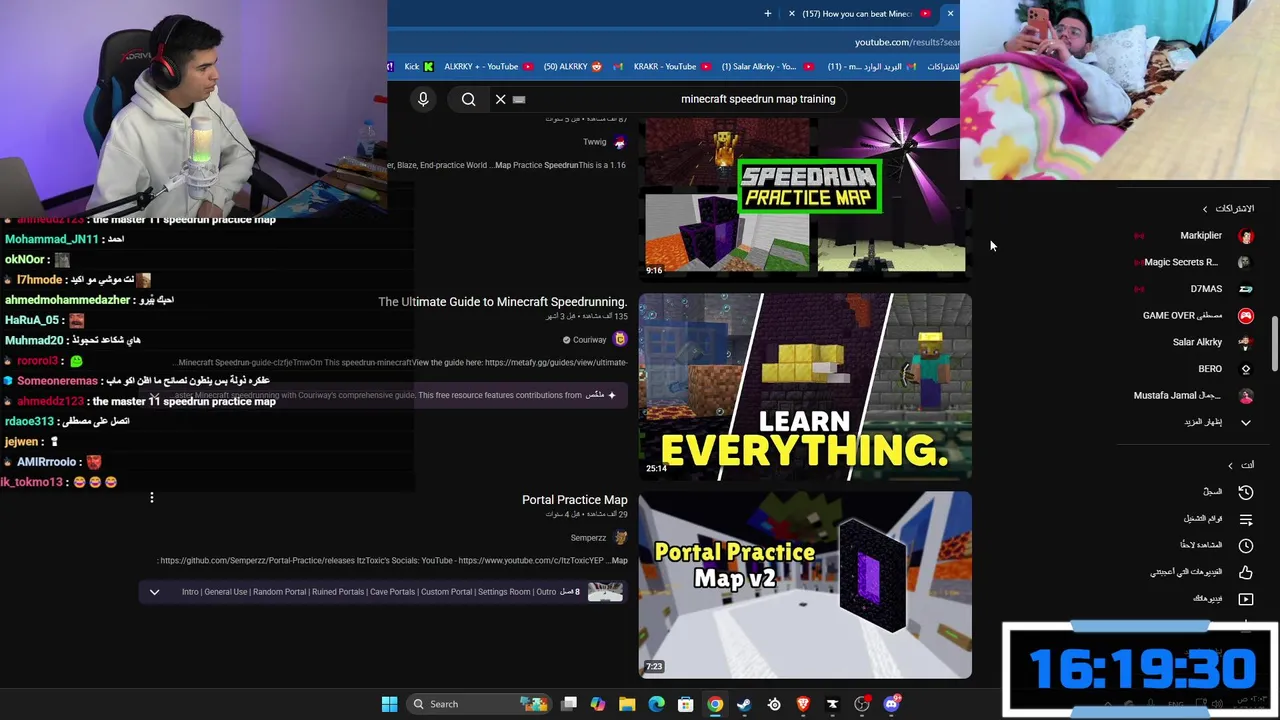Open Liked Videos thumbs-up icon
The height and width of the screenshot is (720, 1280).
click(x=1246, y=572)
